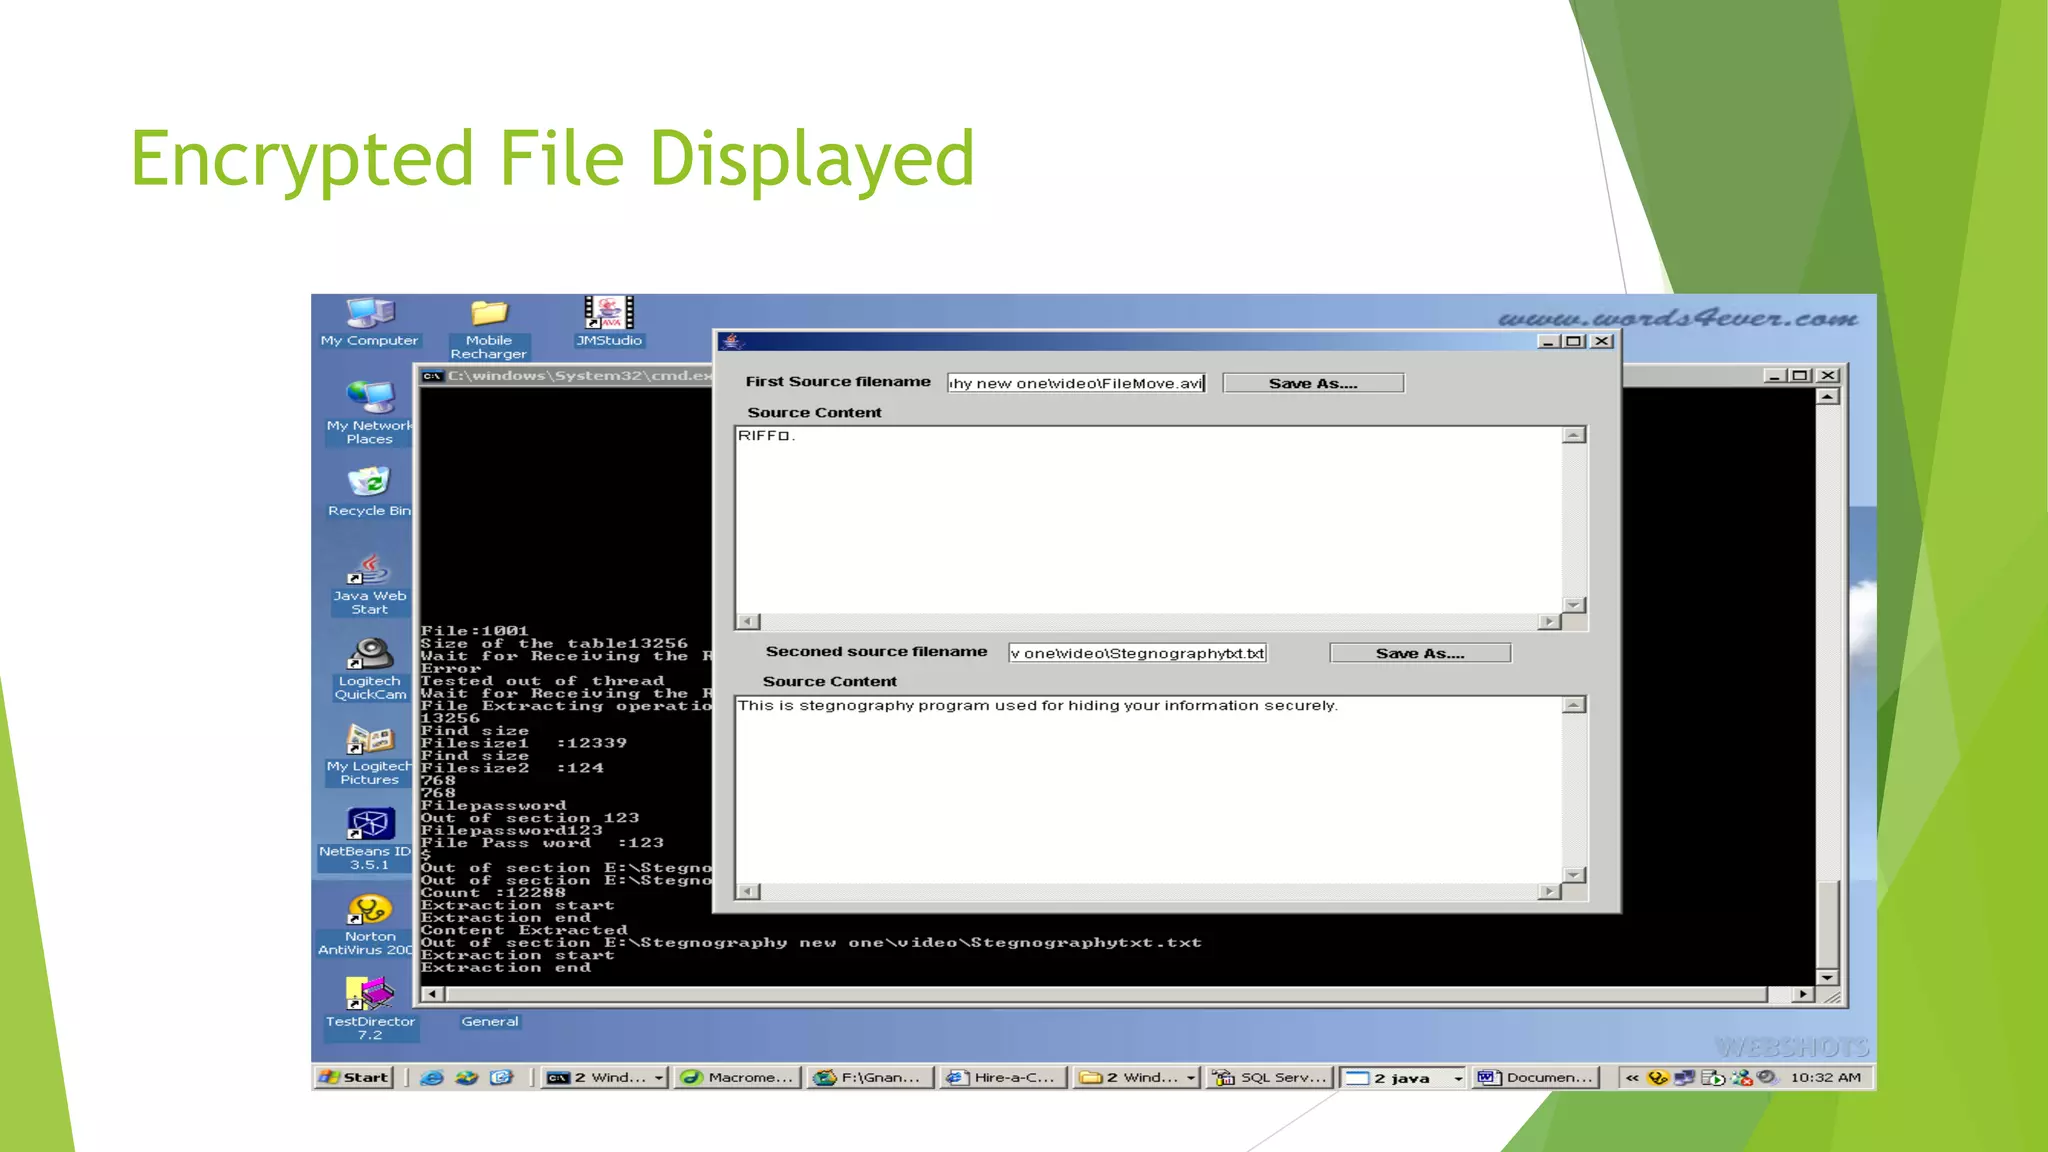Image resolution: width=2048 pixels, height=1152 pixels.
Task: Click left arrow of second content horizontal scrollbar
Action: click(748, 891)
